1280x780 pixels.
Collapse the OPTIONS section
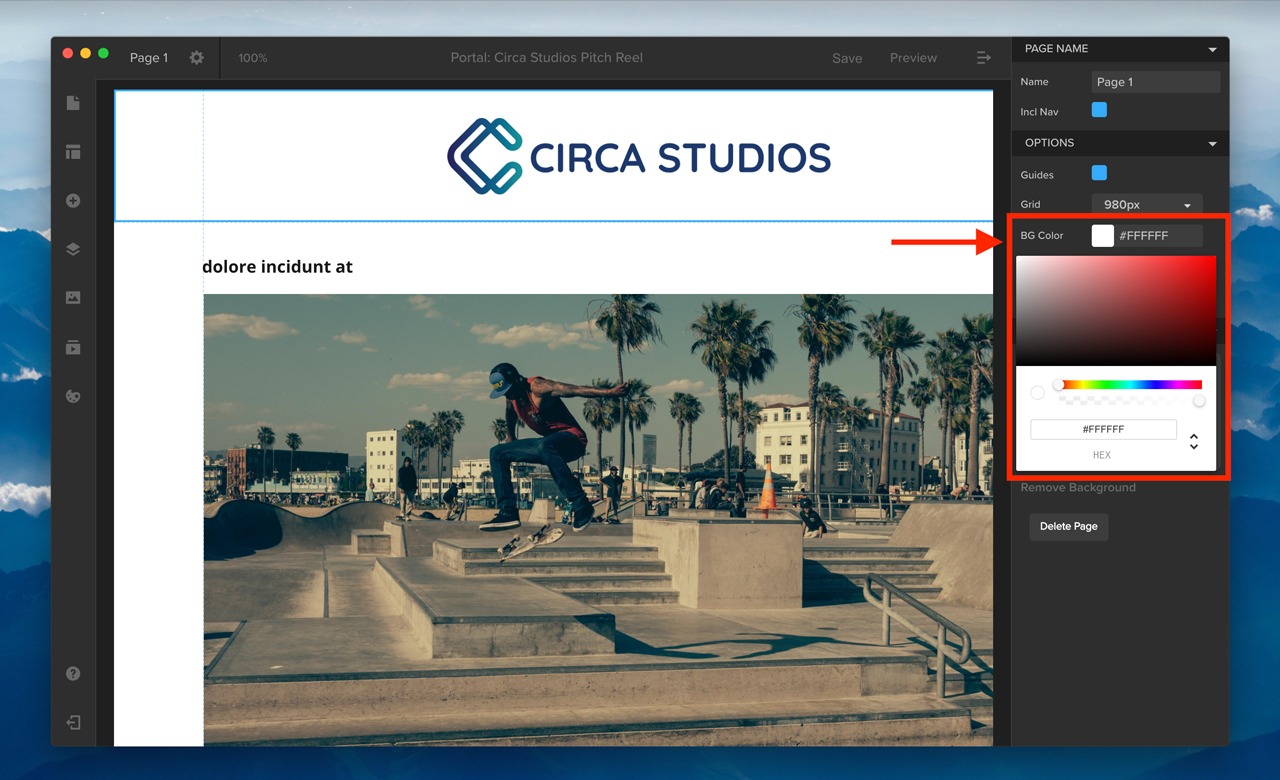1213,144
